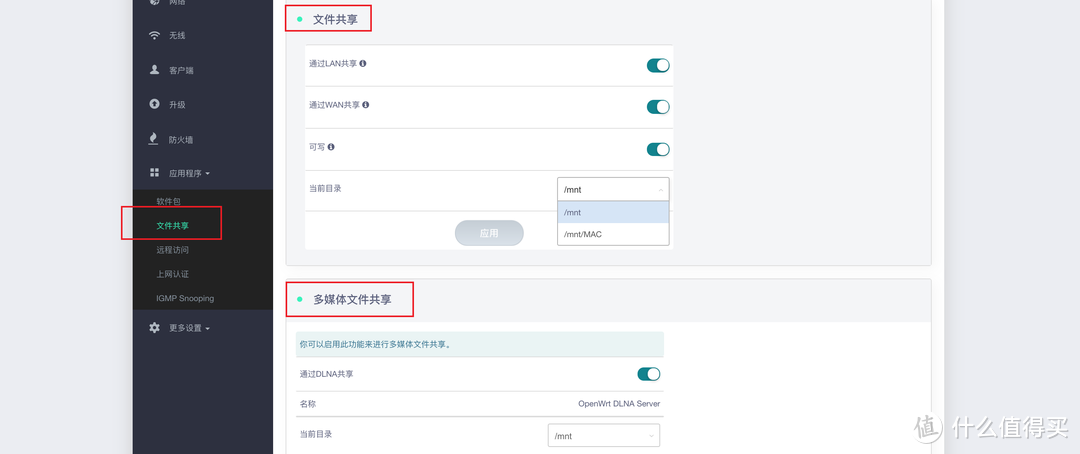Toggle the 通过DLNA共享 switch

point(649,374)
